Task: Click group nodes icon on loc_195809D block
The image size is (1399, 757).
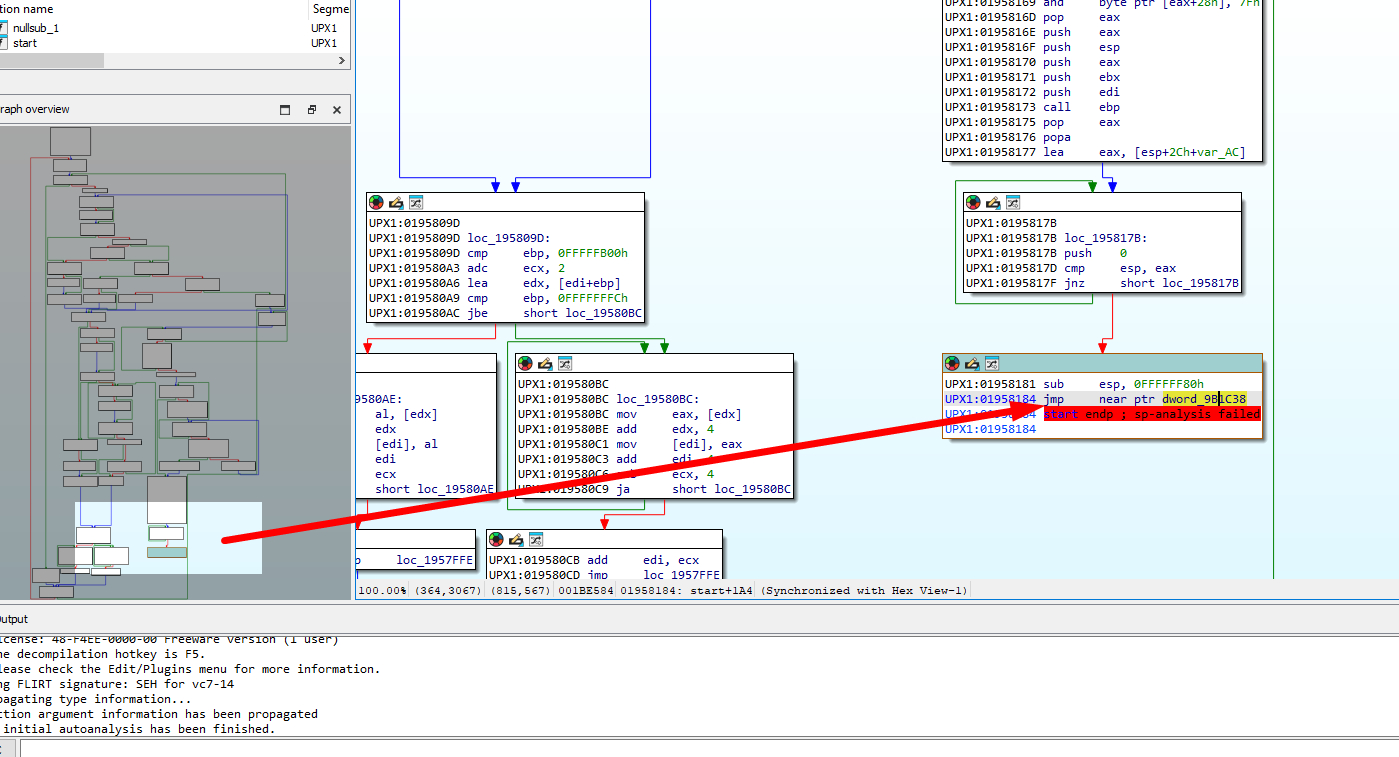Action: 416,202
